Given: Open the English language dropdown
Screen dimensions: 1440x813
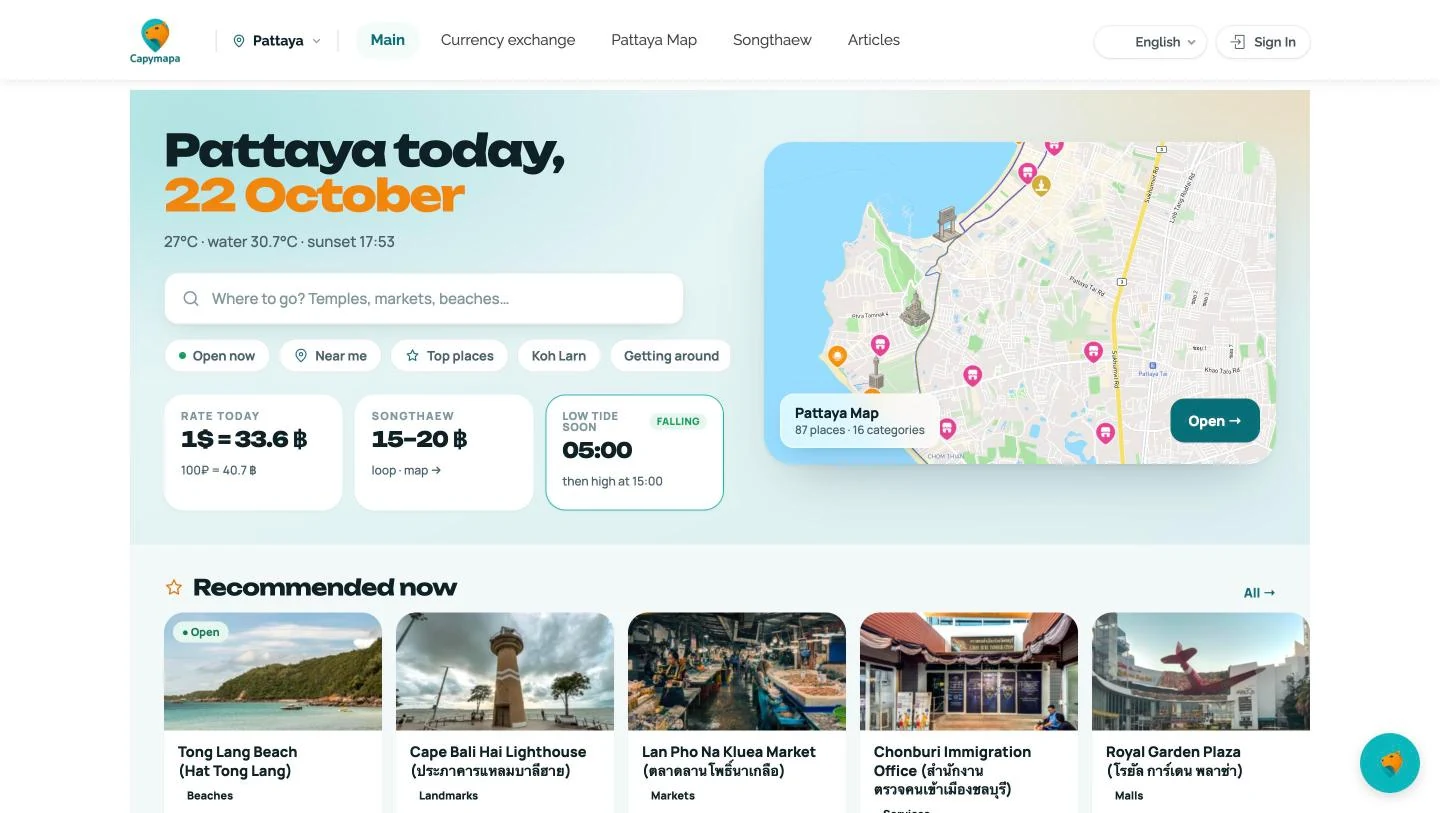Looking at the screenshot, I should tap(1150, 42).
